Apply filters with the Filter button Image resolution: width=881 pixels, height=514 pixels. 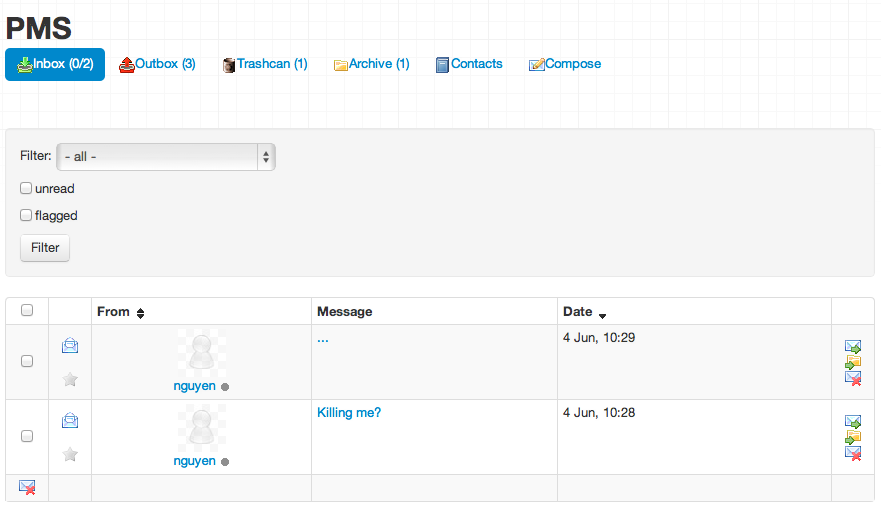click(x=45, y=248)
